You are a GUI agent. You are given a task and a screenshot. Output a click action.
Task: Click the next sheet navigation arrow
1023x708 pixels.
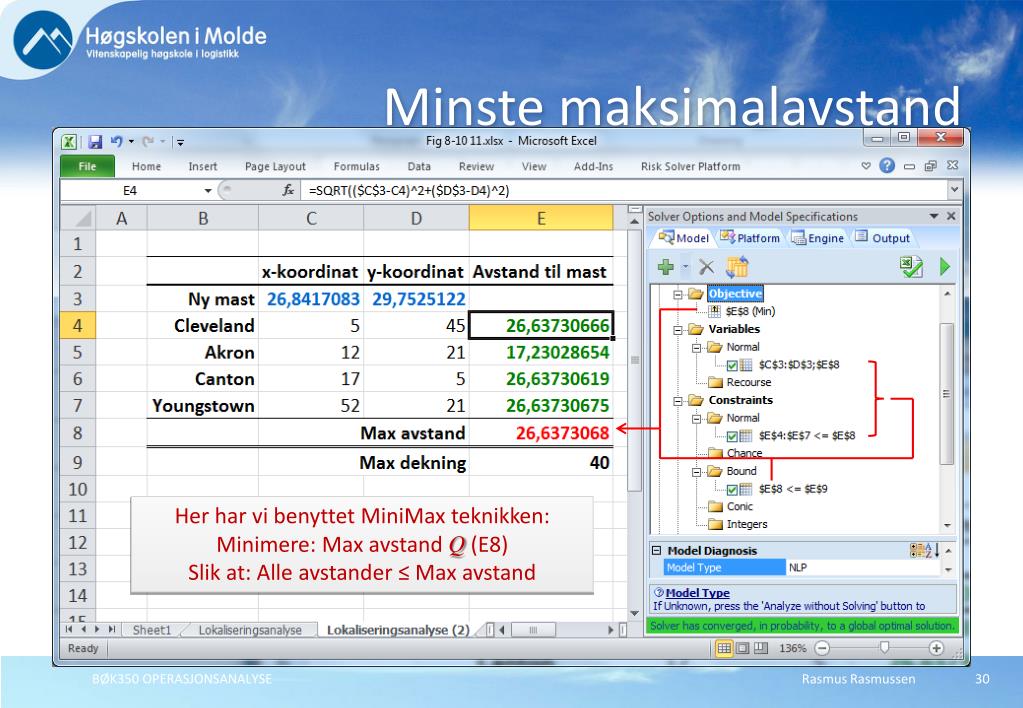click(97, 630)
